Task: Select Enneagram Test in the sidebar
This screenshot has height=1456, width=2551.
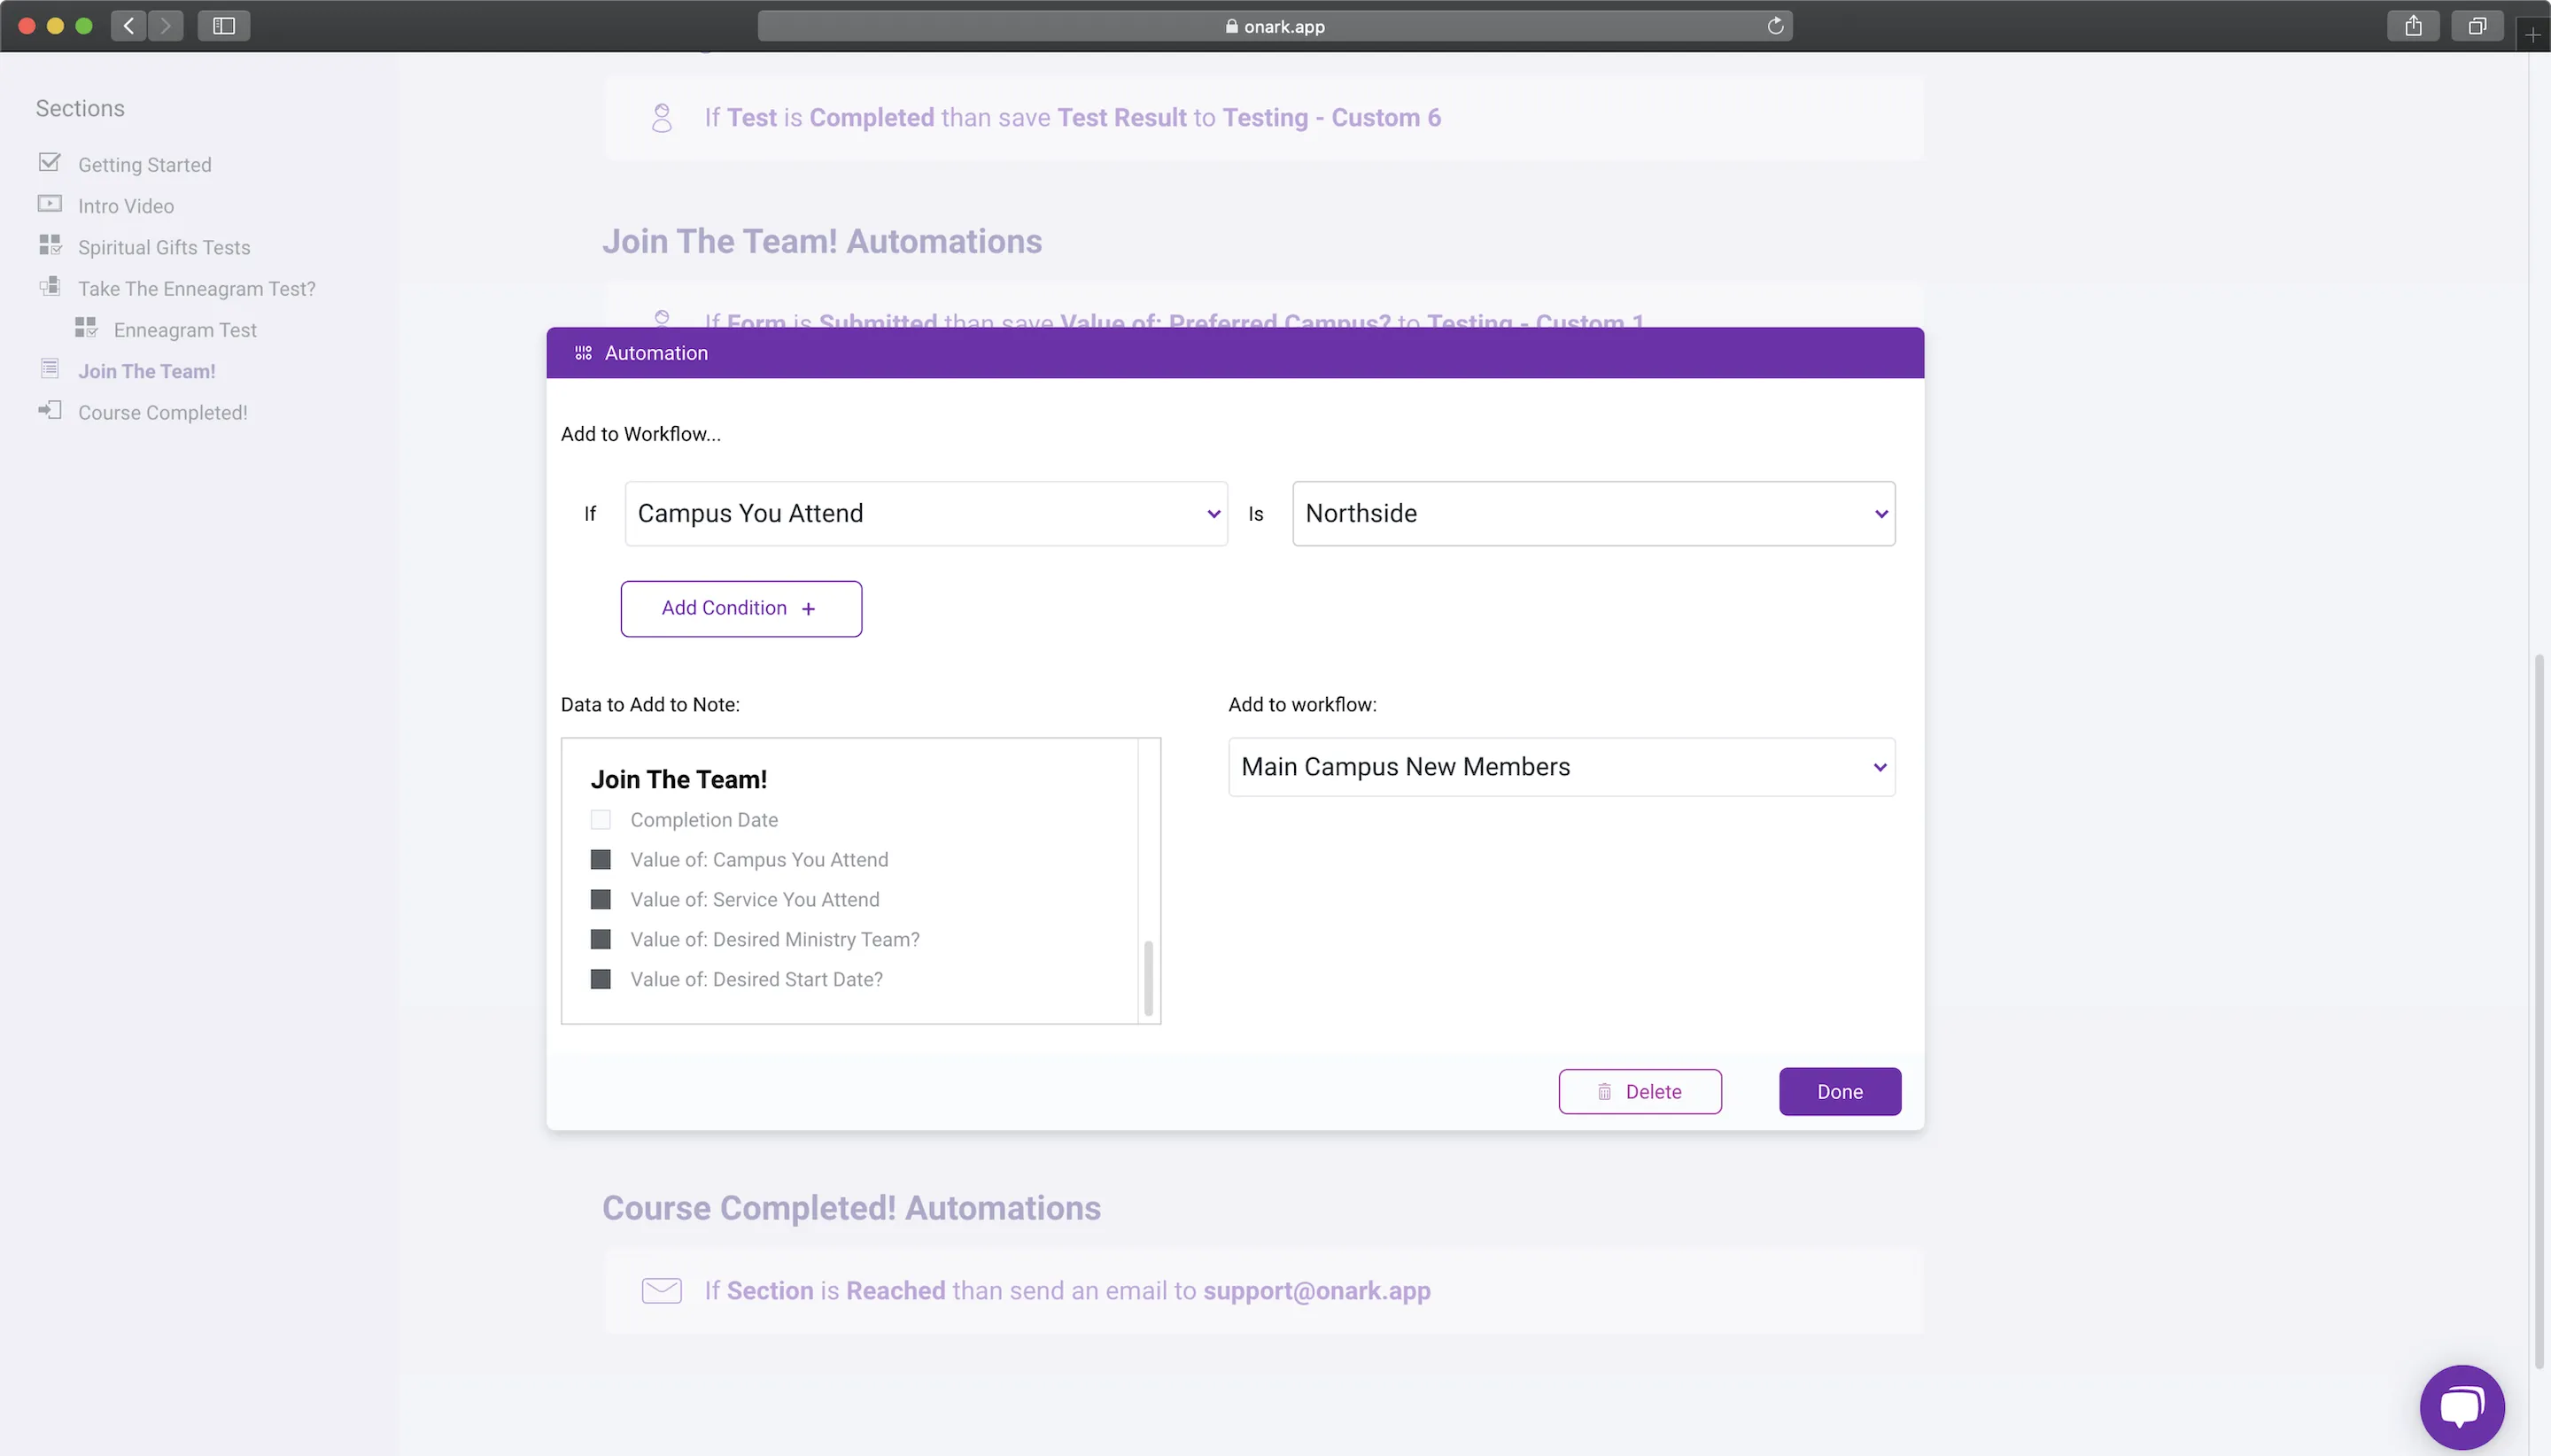Action: [x=185, y=329]
